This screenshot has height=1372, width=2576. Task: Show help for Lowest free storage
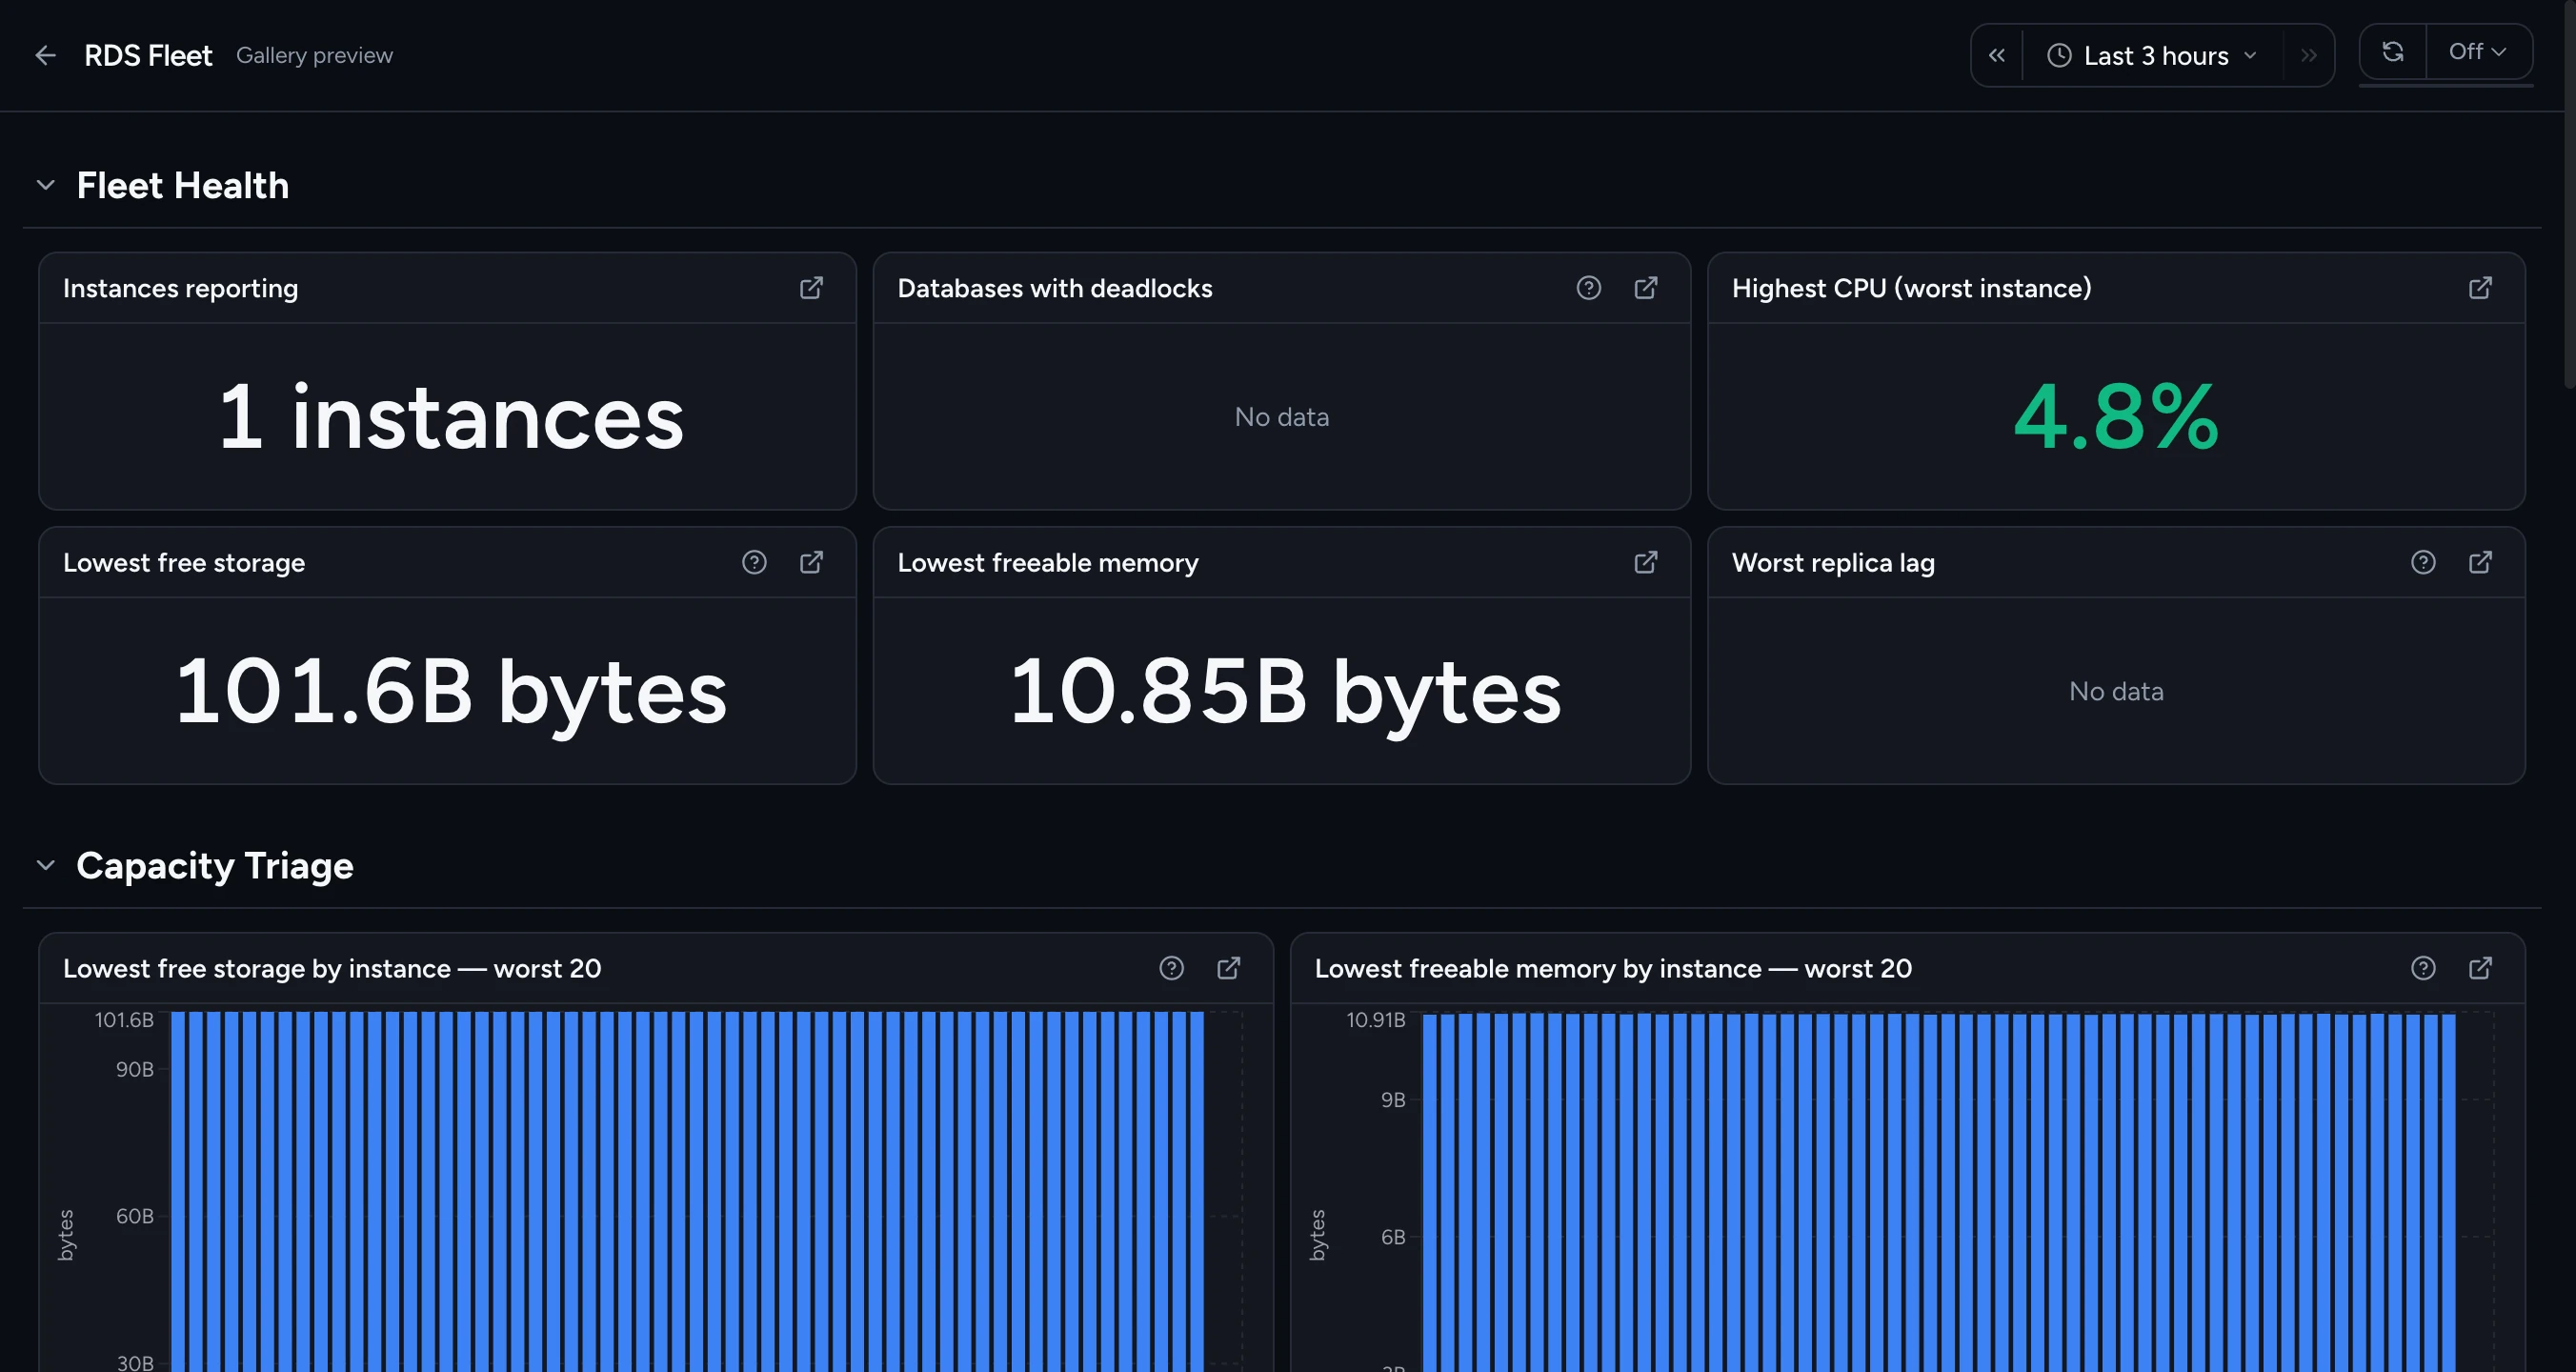pos(754,562)
